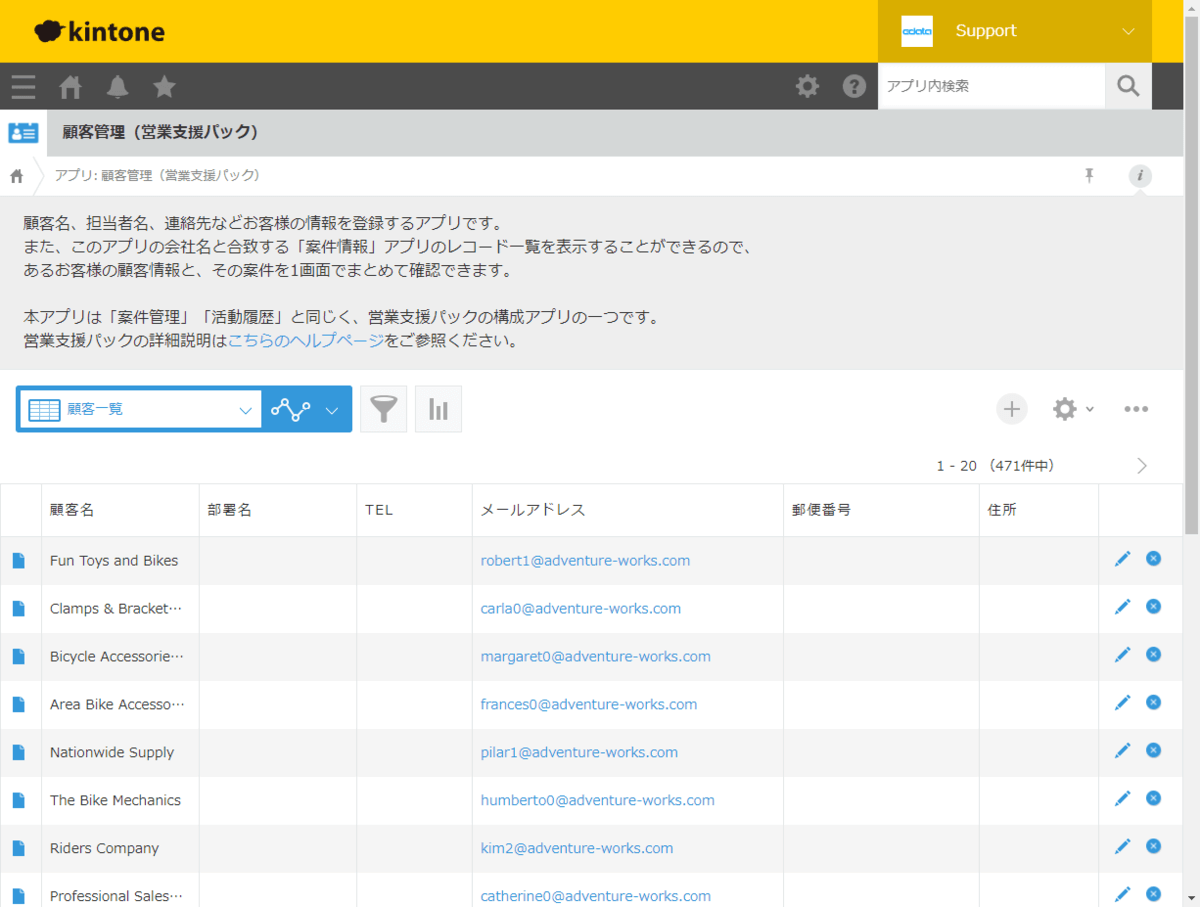Open the hamburger navigation menu
1200x907 pixels.
coord(23,87)
